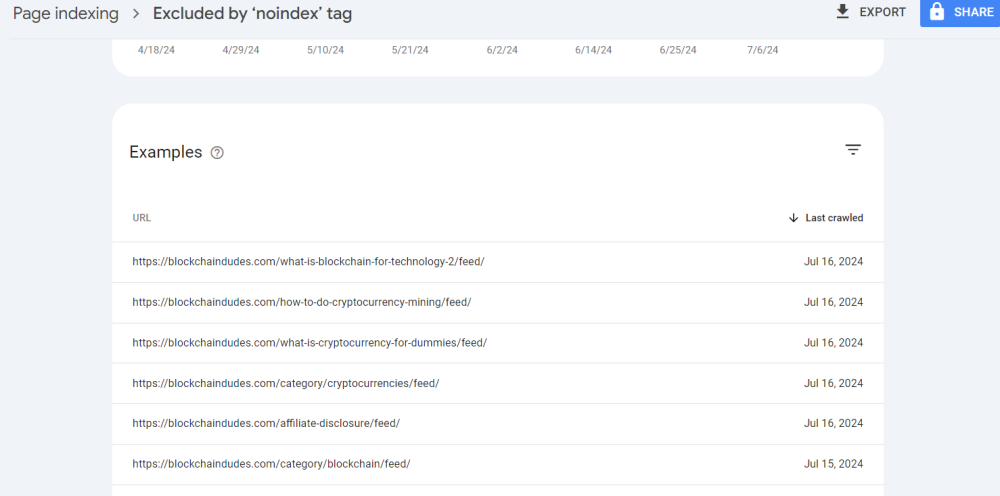Viewport: 1000px width, 496px height.
Task: Click the Export download icon
Action: pos(843,12)
